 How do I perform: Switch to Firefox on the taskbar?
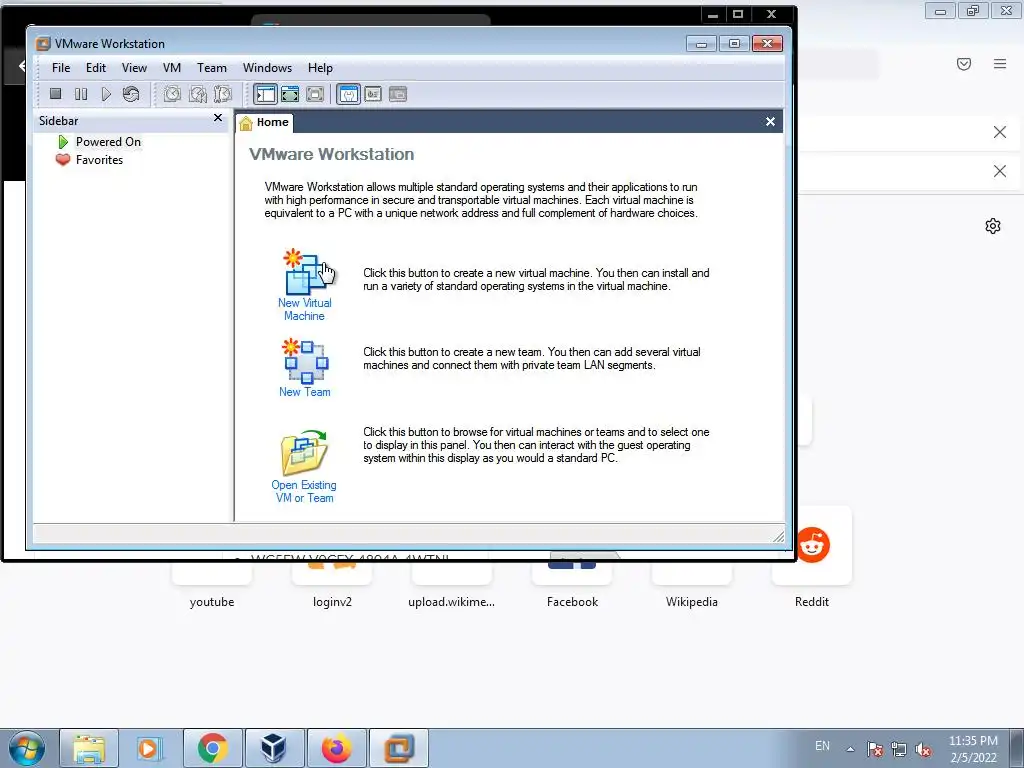336,748
